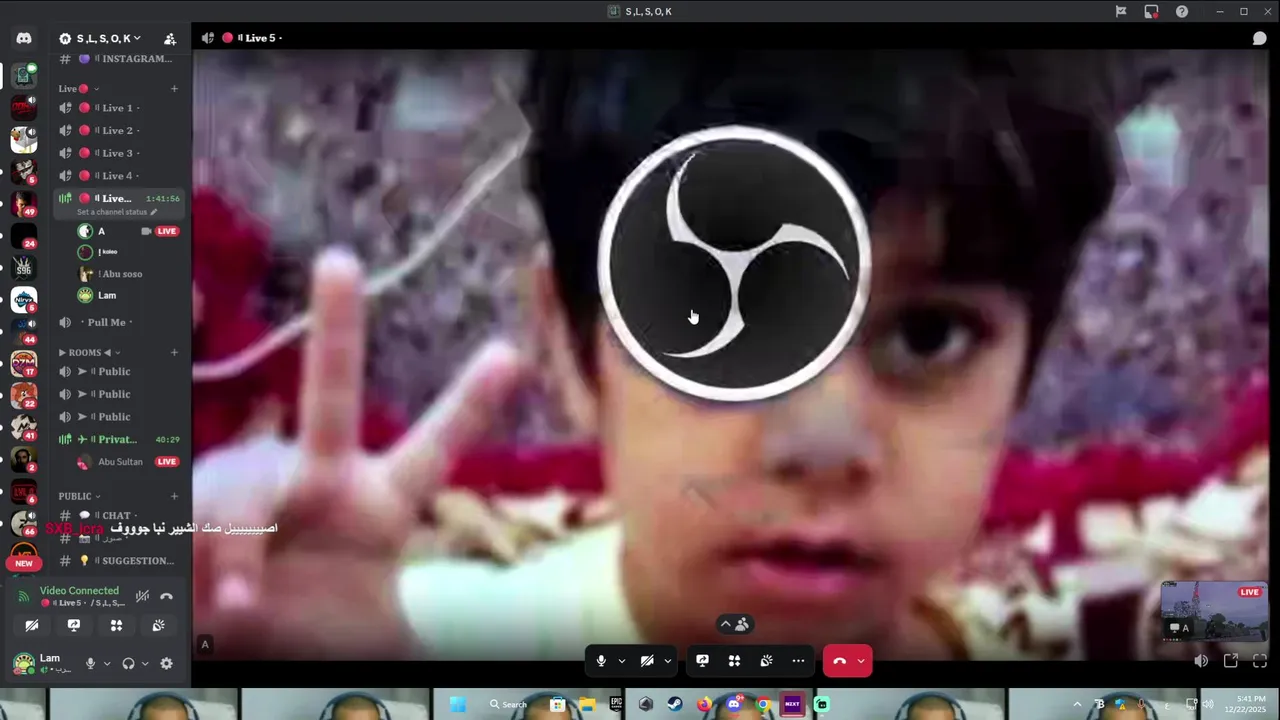Show members list toggle above call controls
Viewport: 1280px width, 720px height.
736,625
